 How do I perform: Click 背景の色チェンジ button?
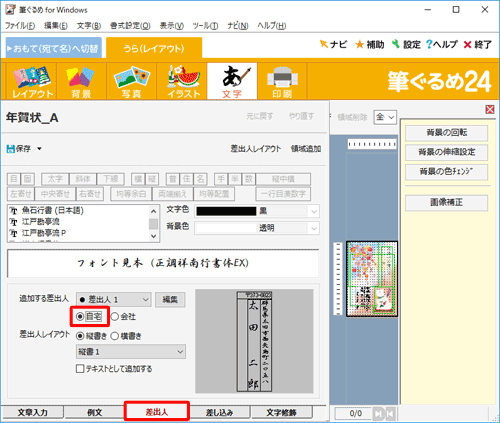pyautogui.click(x=446, y=172)
